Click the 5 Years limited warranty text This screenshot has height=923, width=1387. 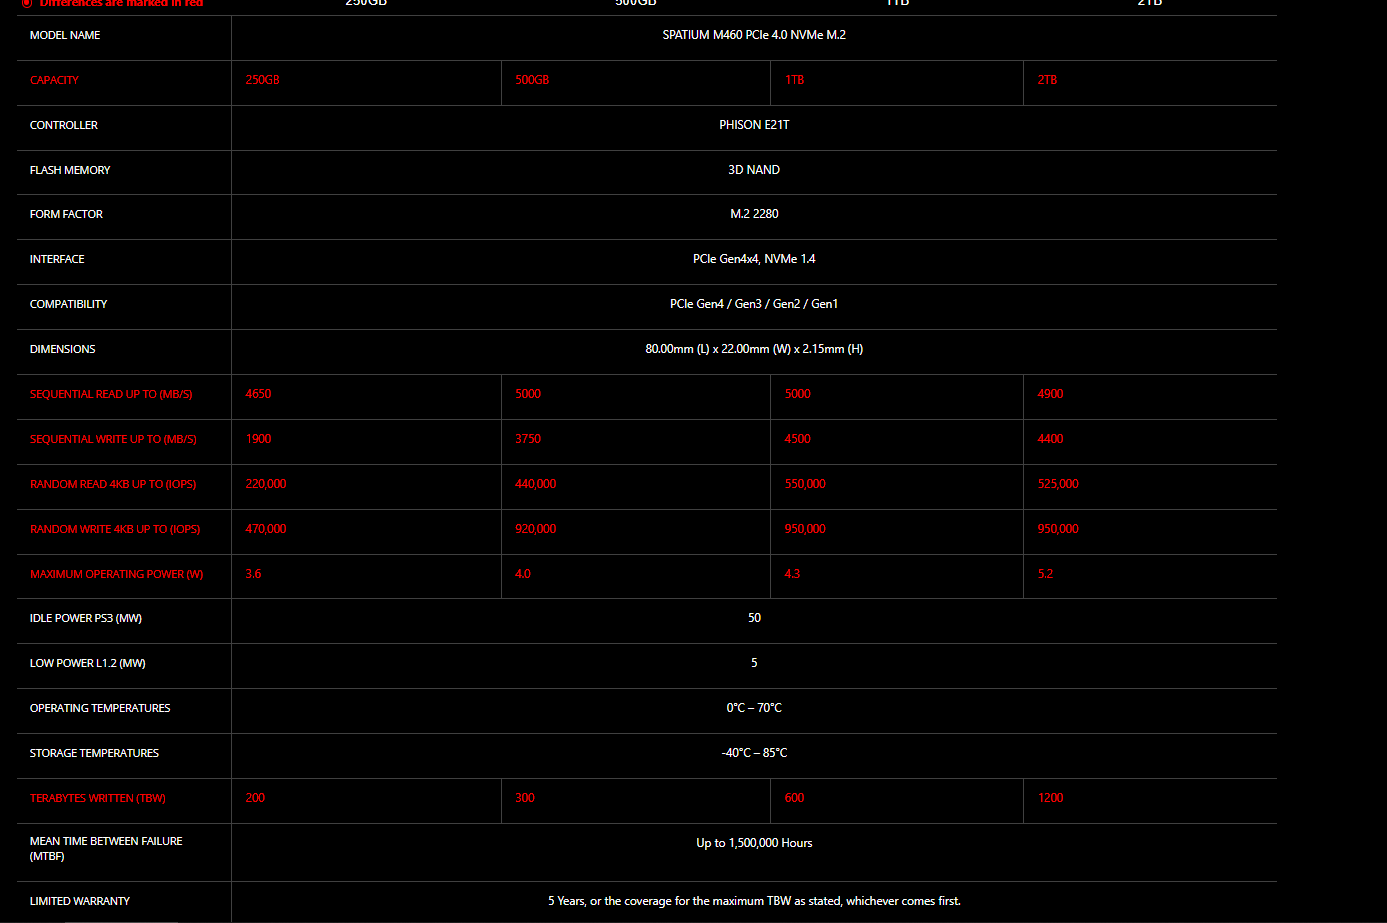[754, 901]
